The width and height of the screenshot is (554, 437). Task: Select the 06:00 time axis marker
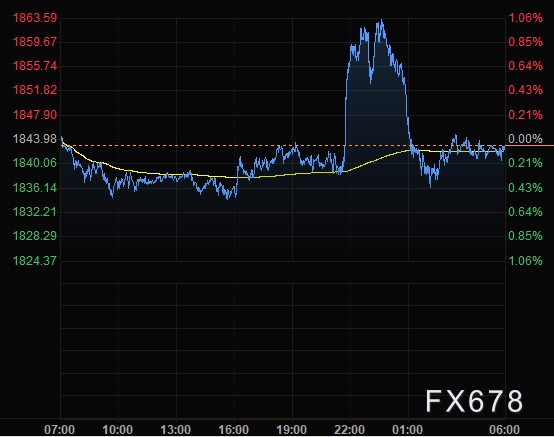504,430
